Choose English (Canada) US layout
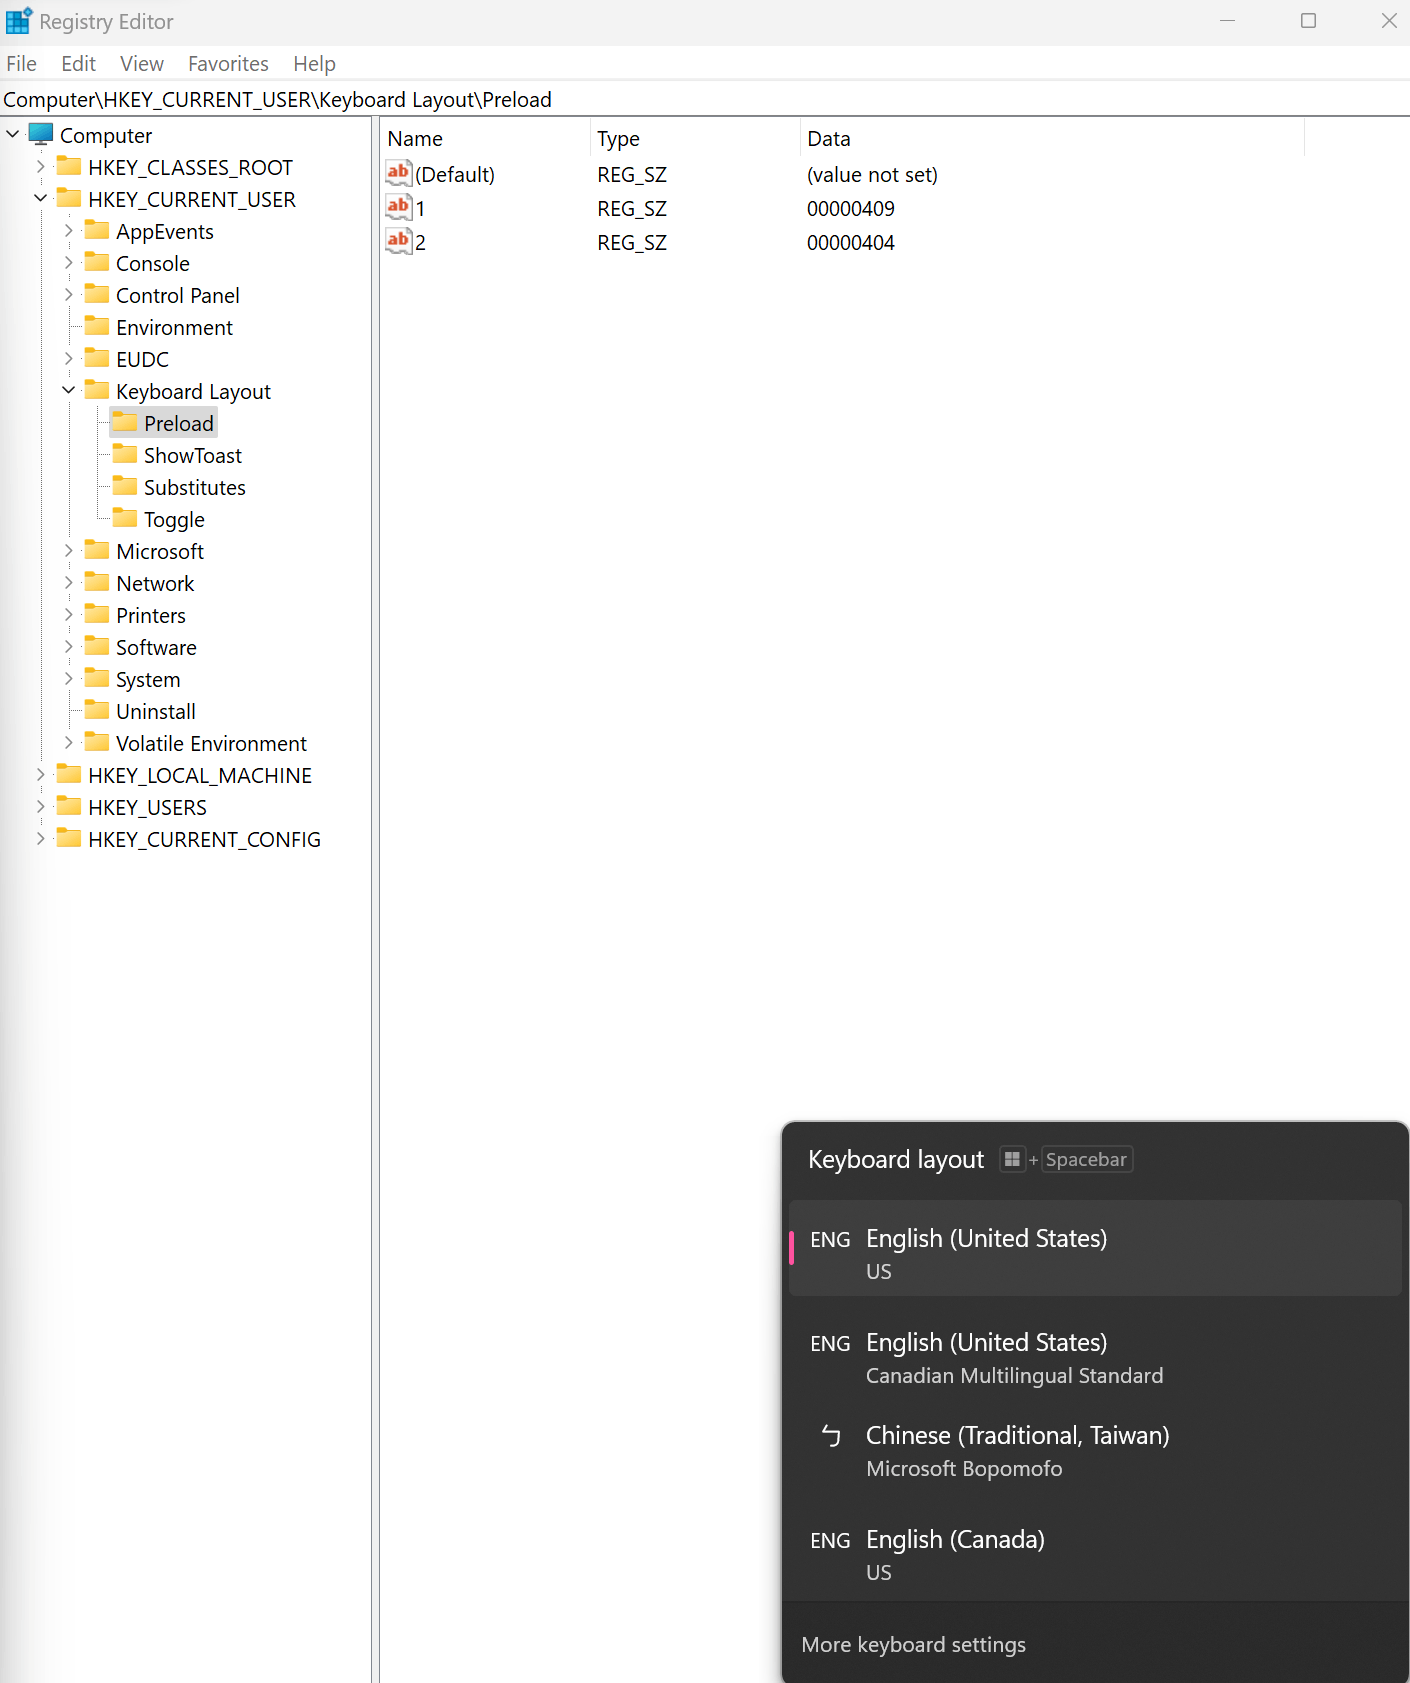The height and width of the screenshot is (1683, 1410). (x=1095, y=1555)
